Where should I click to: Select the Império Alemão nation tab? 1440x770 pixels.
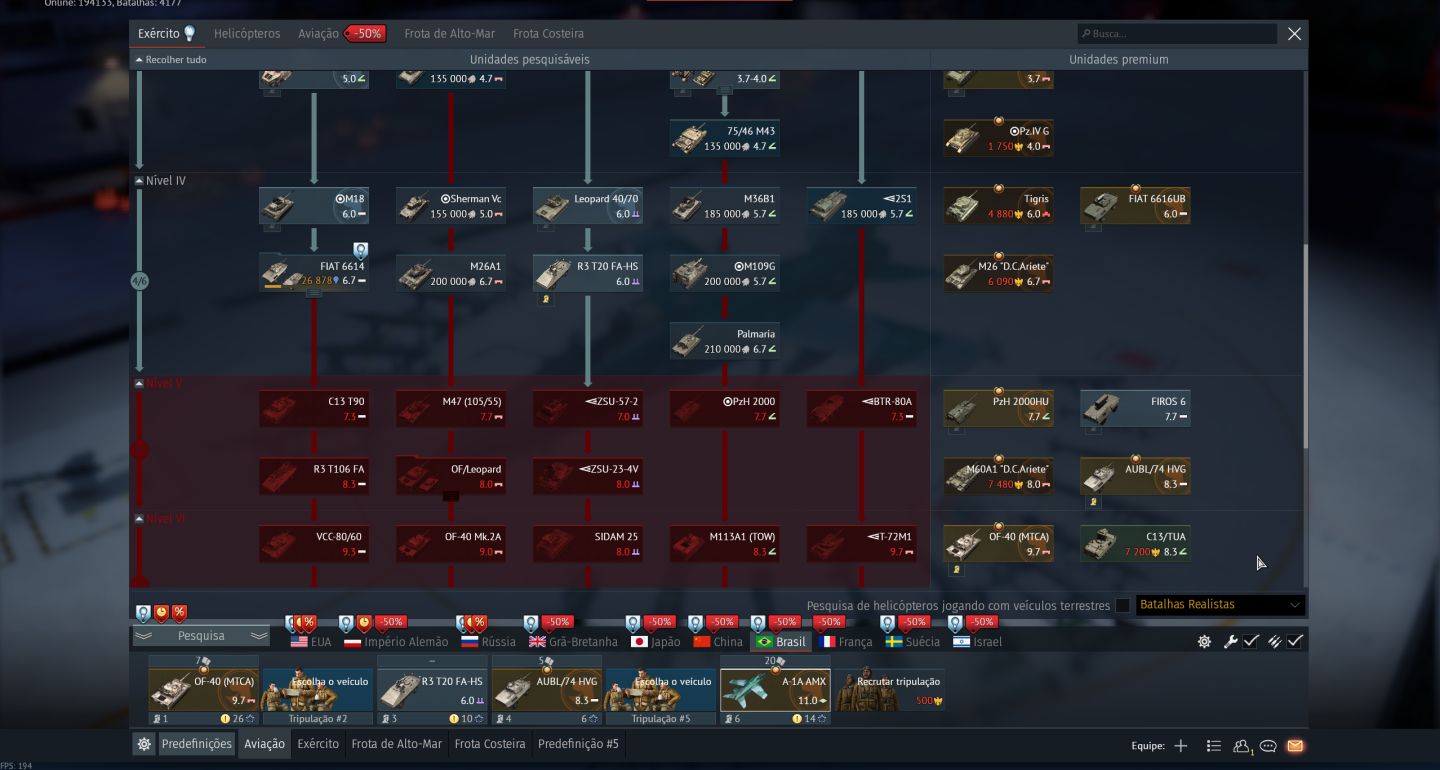pyautogui.click(x=396, y=642)
